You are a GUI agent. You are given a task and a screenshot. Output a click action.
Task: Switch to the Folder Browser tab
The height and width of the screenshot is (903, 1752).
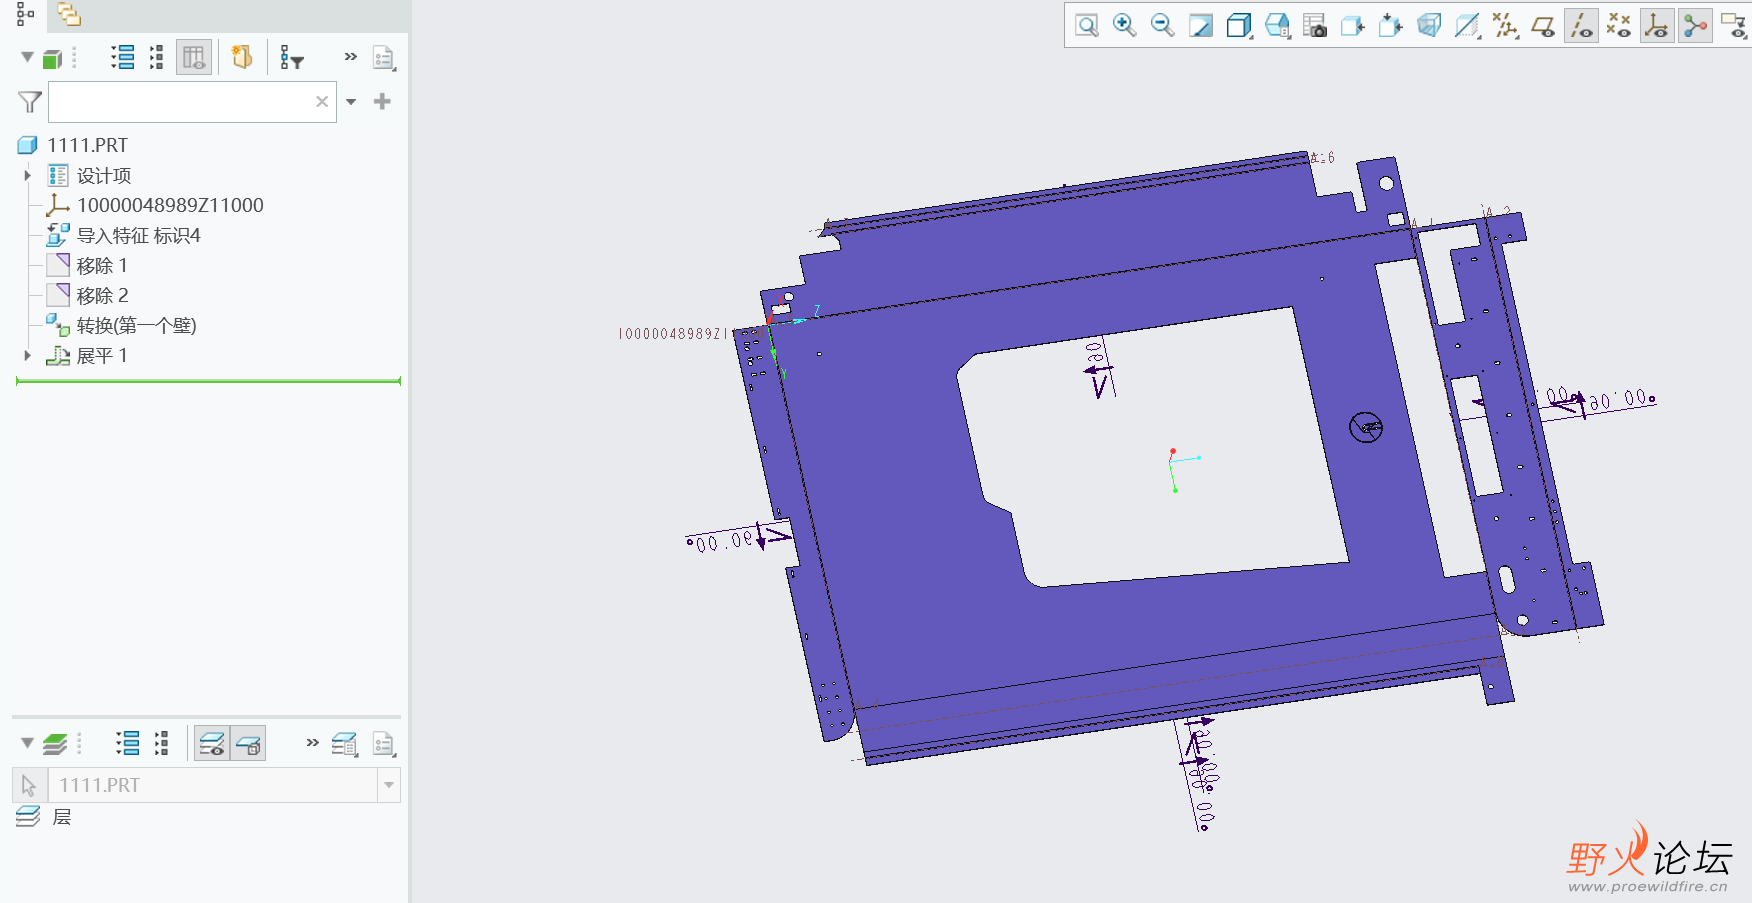(69, 14)
